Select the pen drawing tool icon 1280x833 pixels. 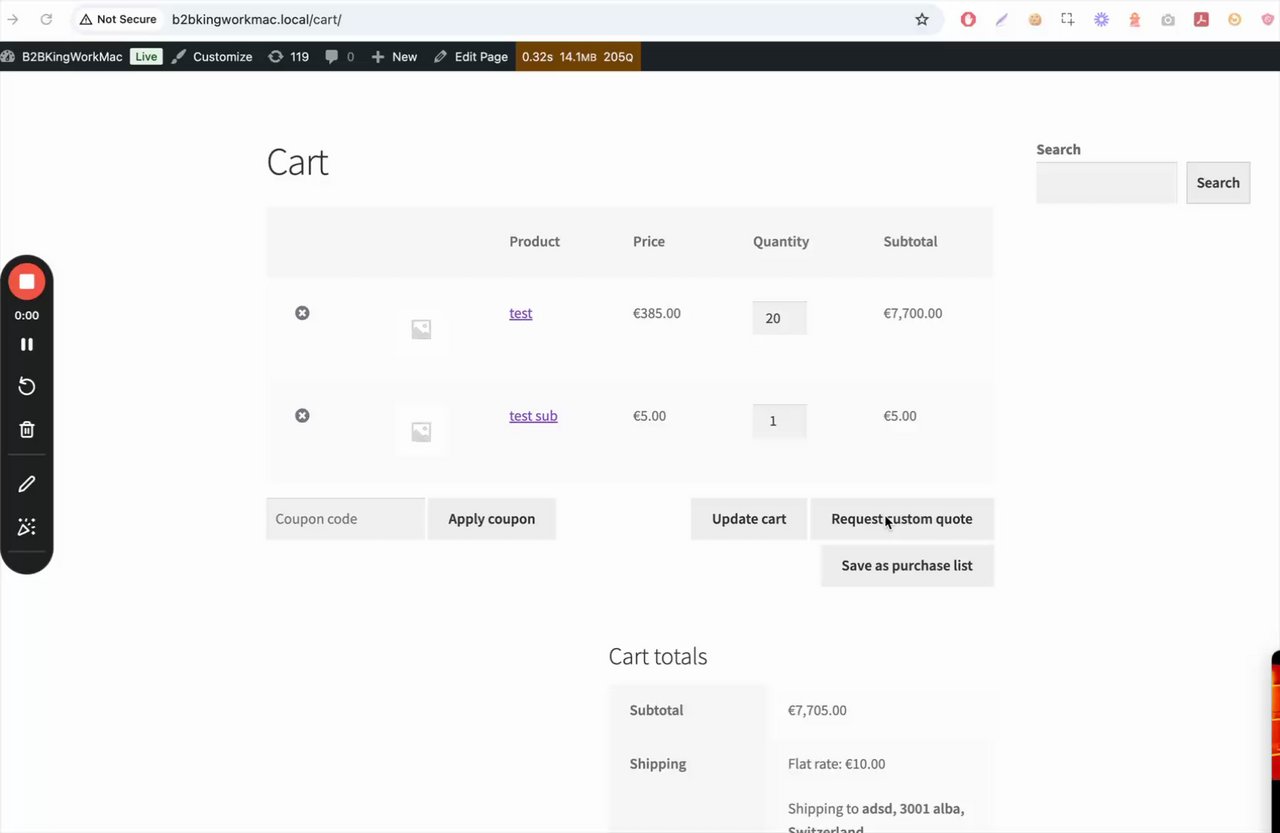(x=27, y=484)
